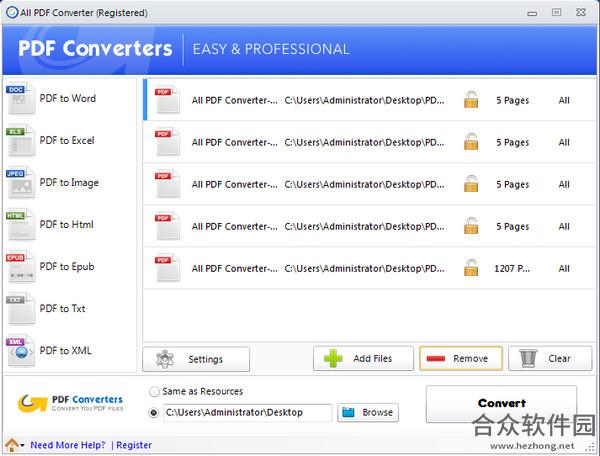Click '5 Pages' in the second file row
This screenshot has width=600, height=456.
tap(513, 142)
